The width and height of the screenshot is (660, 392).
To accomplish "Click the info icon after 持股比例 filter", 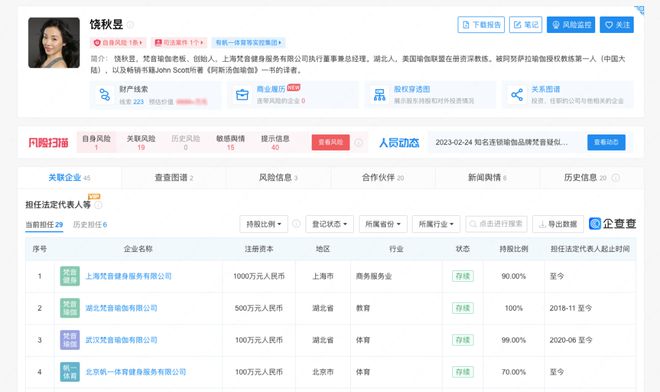I will pyautogui.click(x=296, y=224).
